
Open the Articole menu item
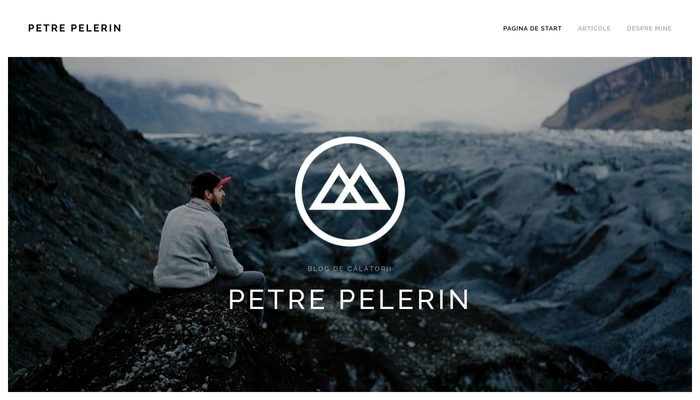coord(594,28)
